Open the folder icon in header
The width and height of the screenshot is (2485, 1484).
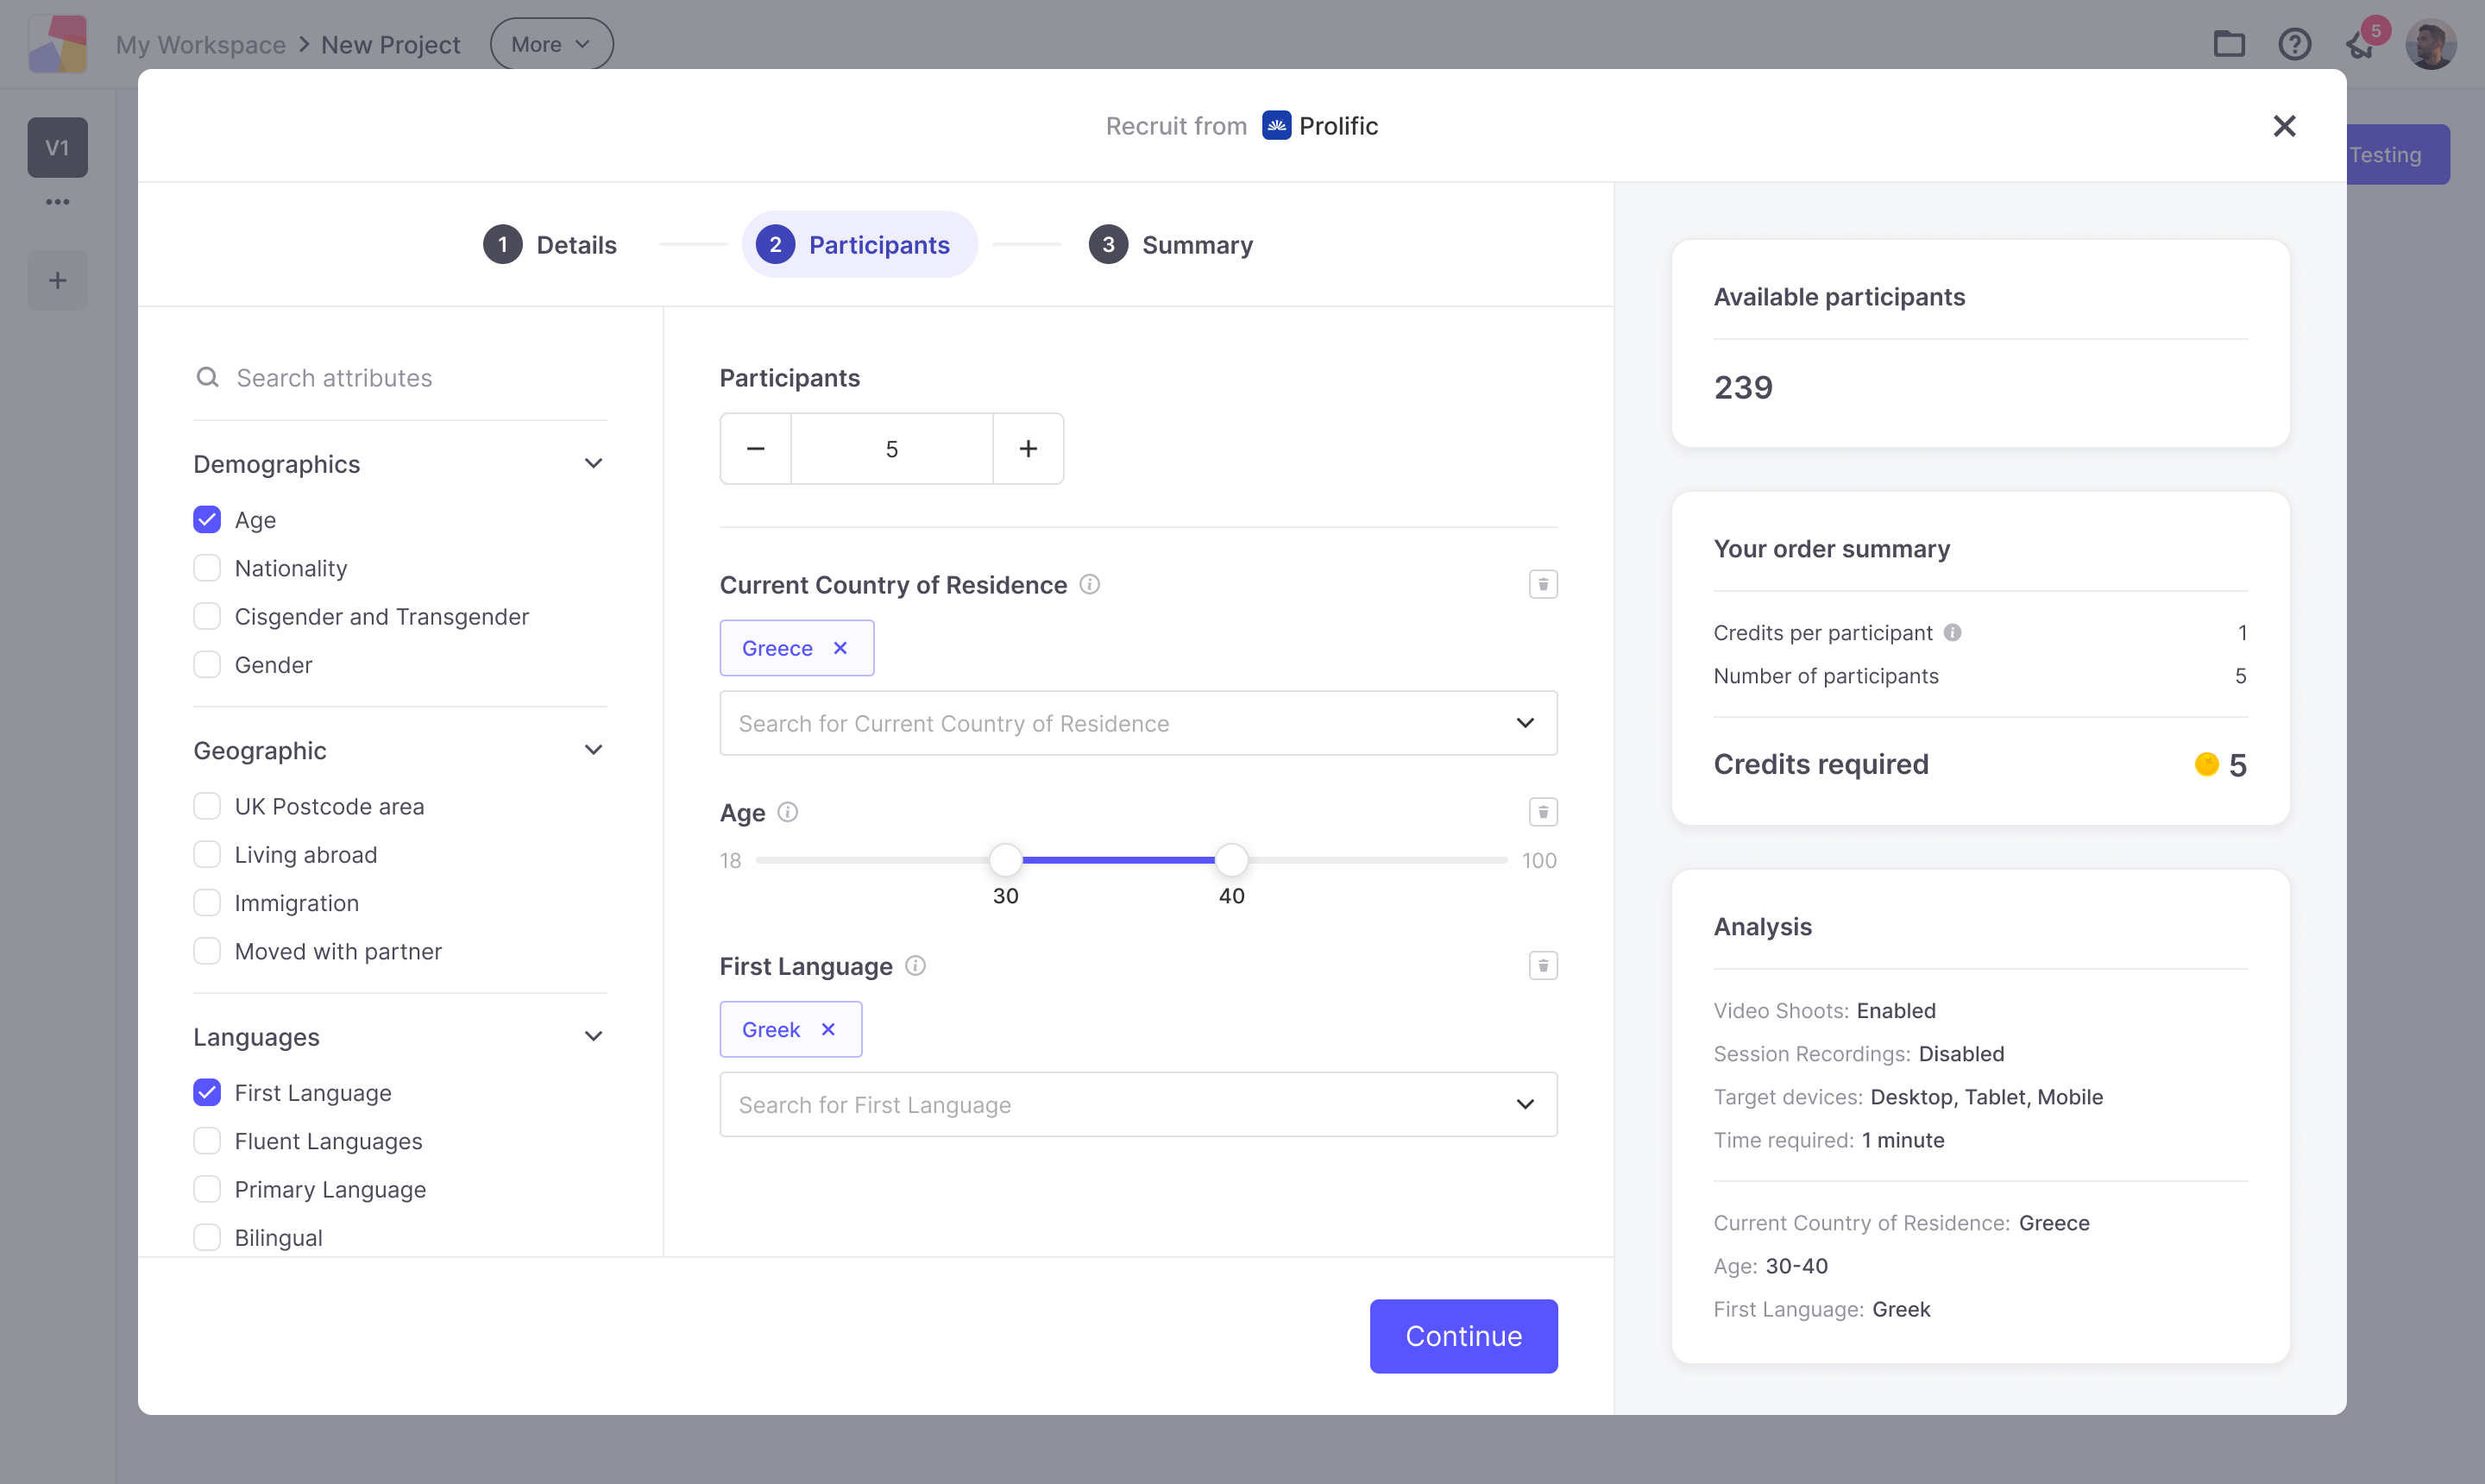[2228, 44]
